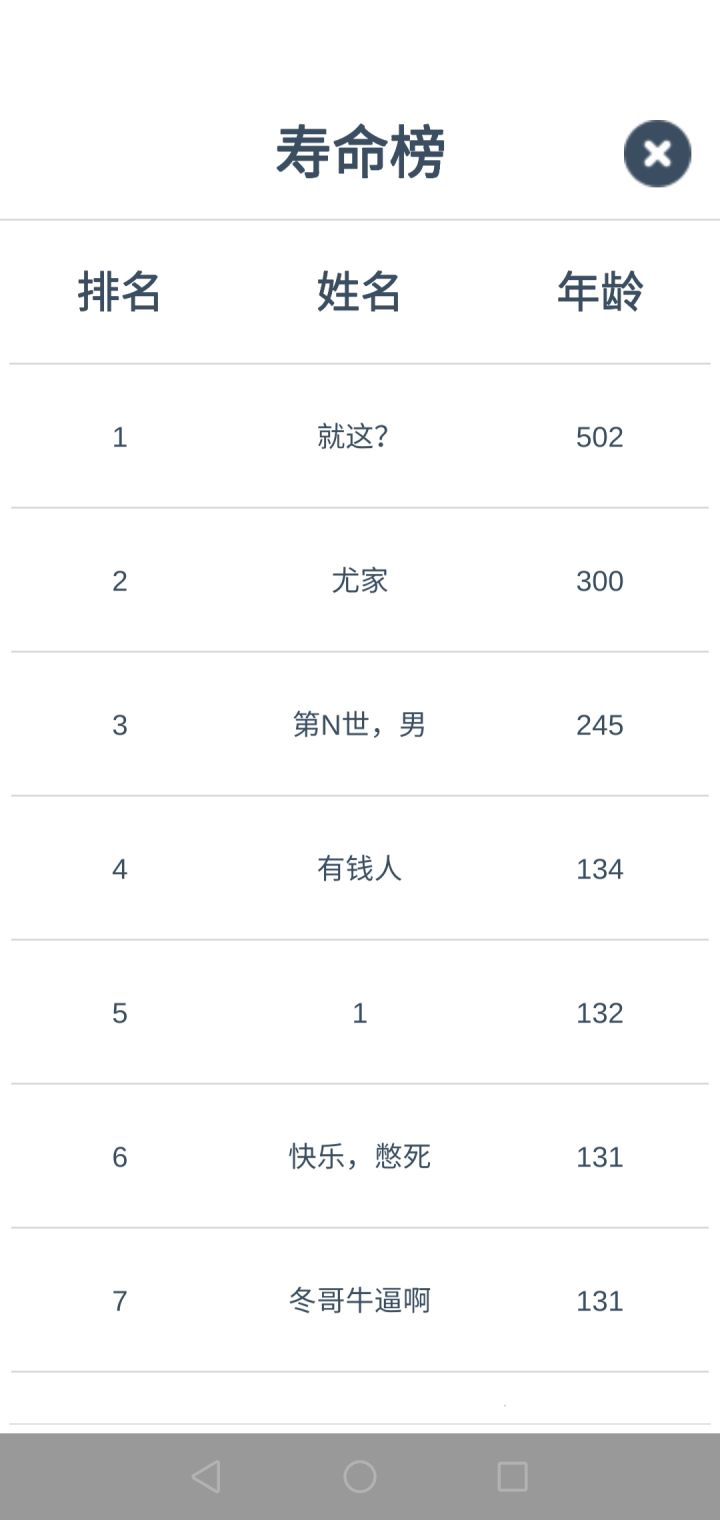Click the age value 134
This screenshot has height=1520, width=720.
pyautogui.click(x=600, y=869)
